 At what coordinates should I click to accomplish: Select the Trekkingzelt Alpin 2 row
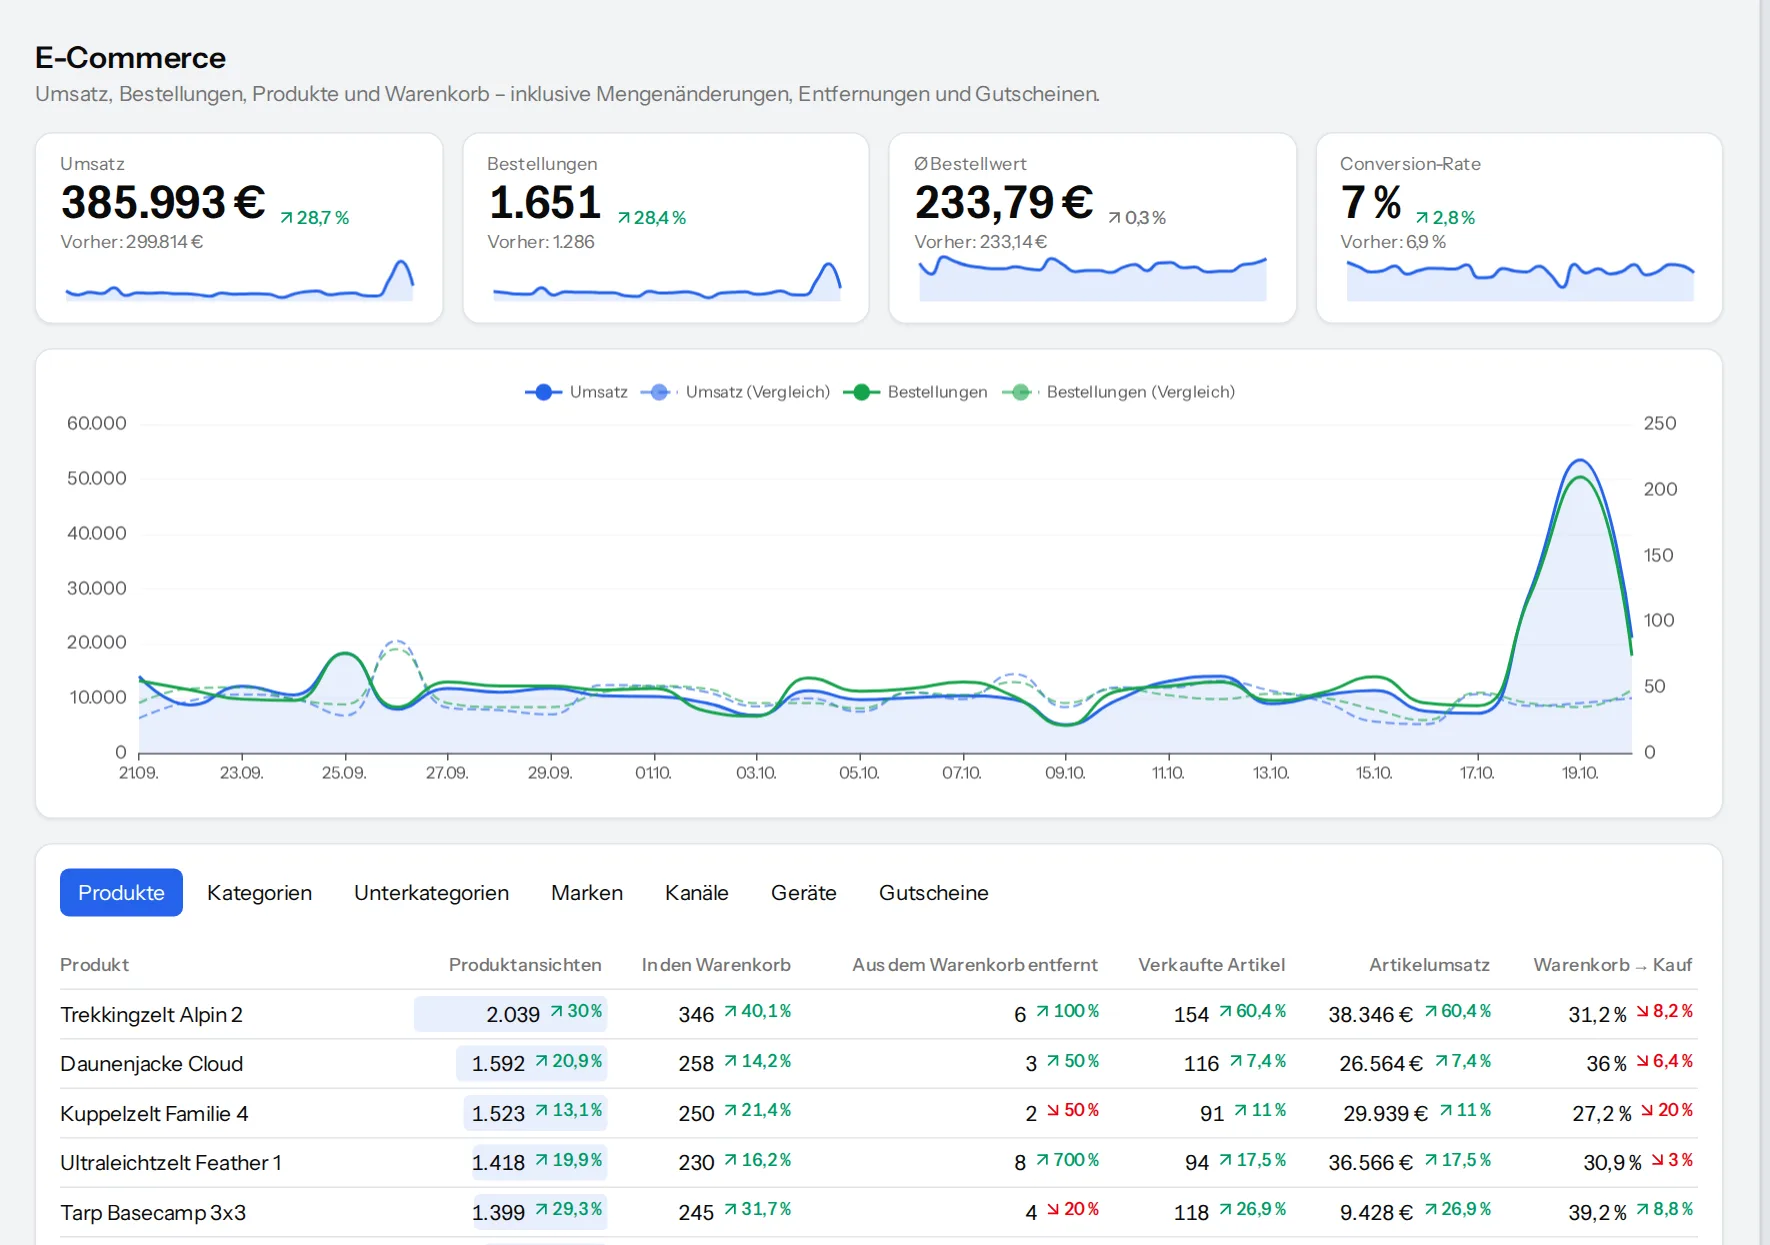coord(878,1014)
